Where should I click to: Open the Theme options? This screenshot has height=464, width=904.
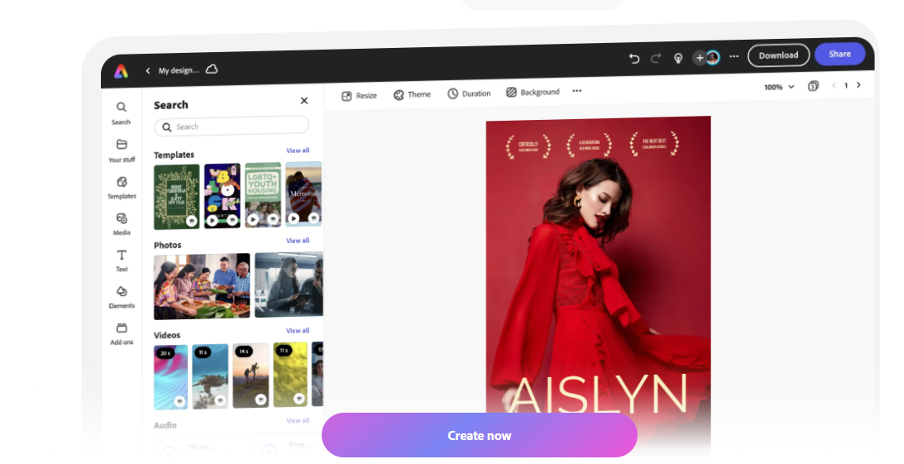coord(412,95)
